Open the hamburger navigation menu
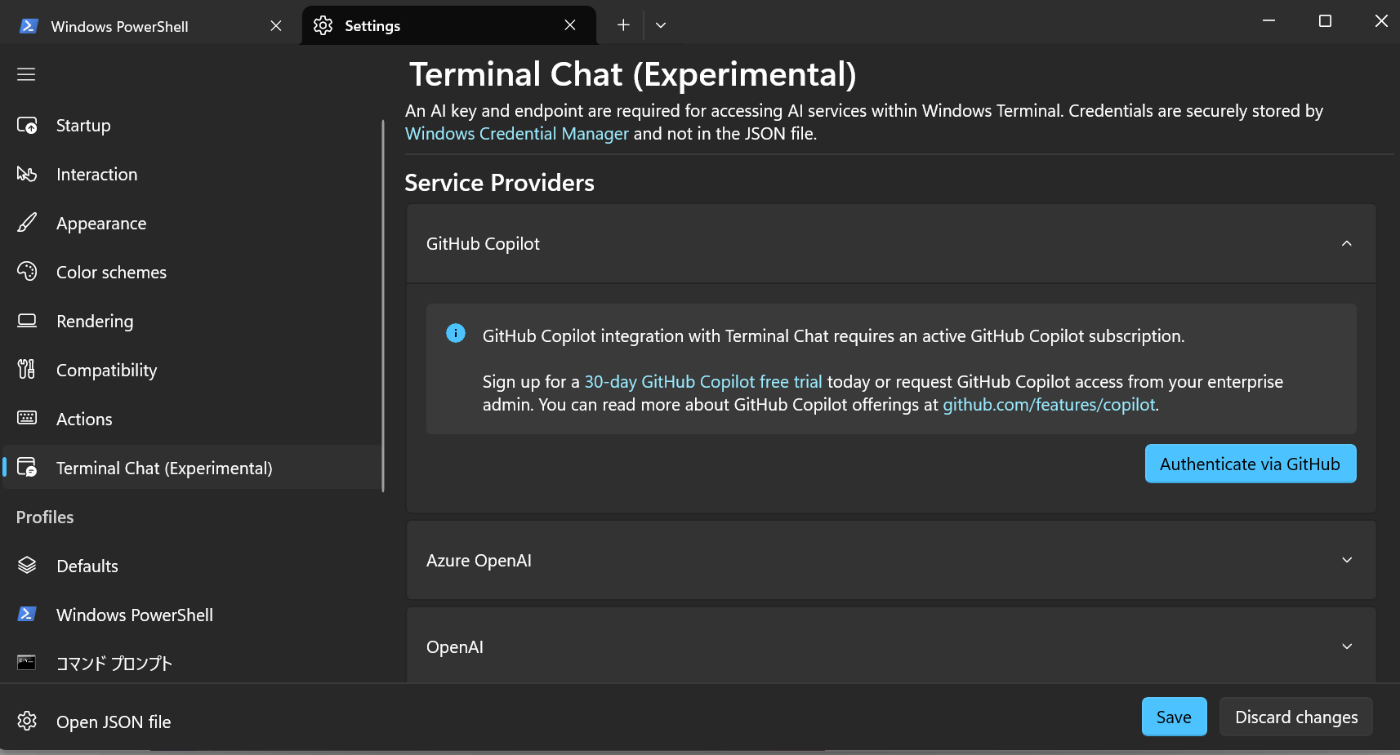The width and height of the screenshot is (1400, 755). tap(26, 75)
